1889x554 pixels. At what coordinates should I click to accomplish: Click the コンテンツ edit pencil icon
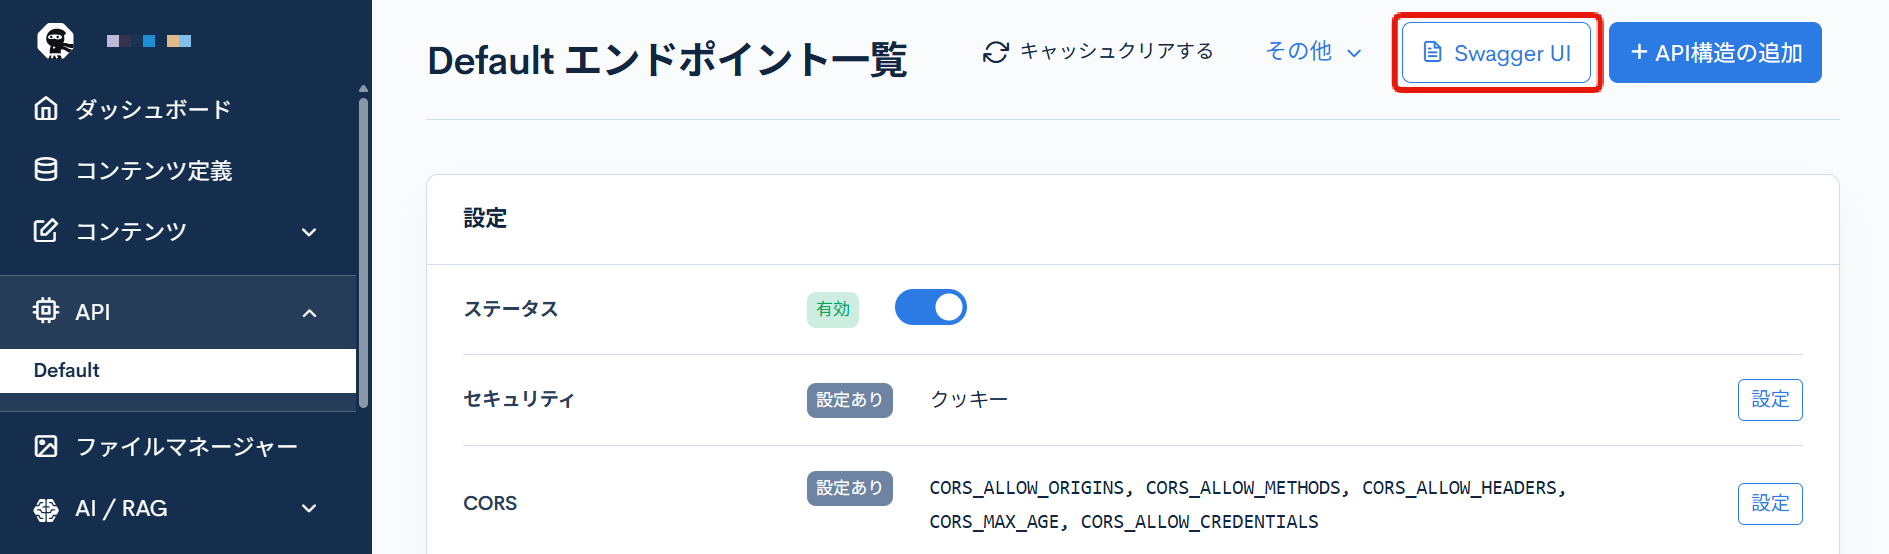click(x=46, y=231)
